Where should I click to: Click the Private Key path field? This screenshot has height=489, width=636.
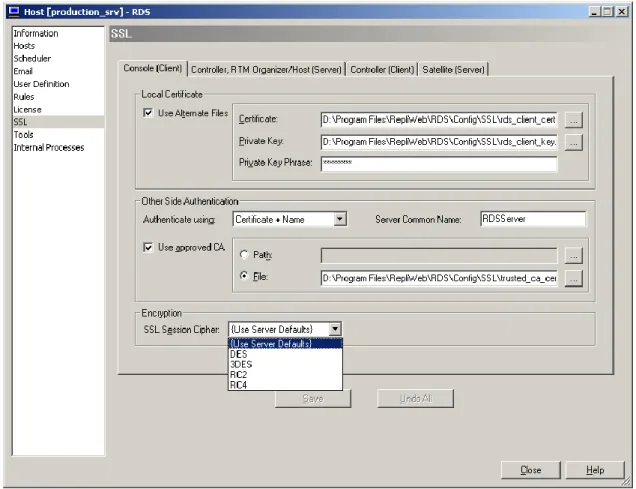[x=439, y=142]
